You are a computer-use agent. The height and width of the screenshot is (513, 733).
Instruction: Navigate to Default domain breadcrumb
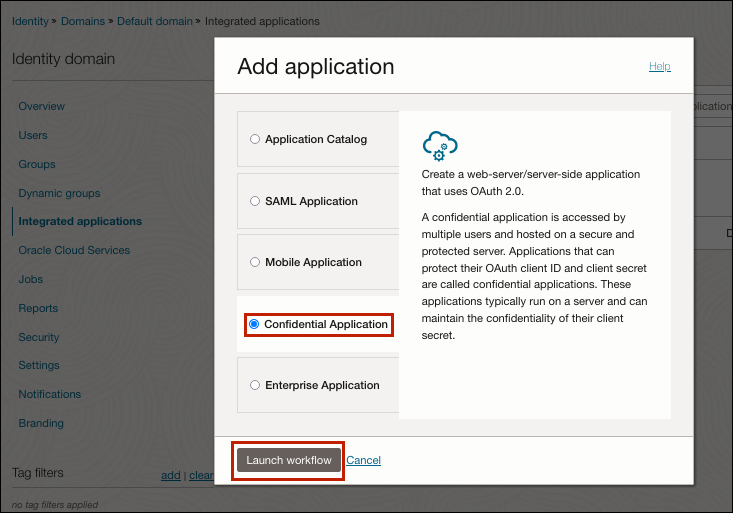click(153, 21)
